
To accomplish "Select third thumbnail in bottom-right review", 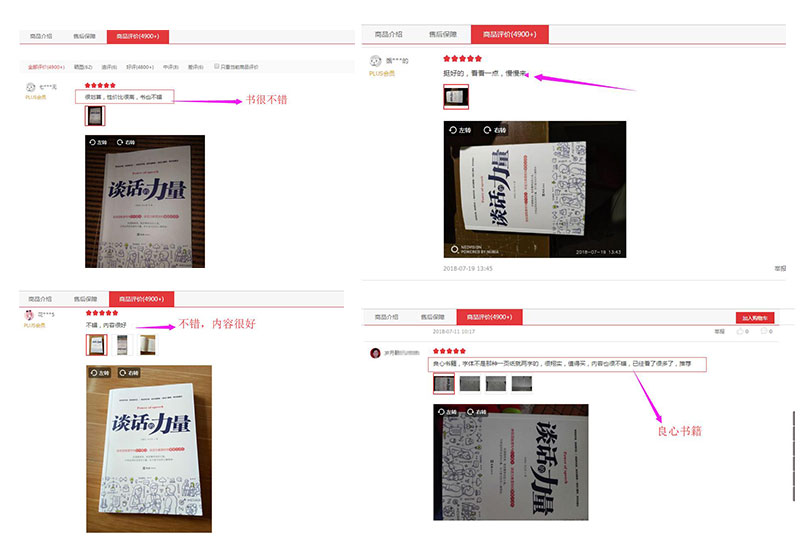I will pyautogui.click(x=496, y=384).
